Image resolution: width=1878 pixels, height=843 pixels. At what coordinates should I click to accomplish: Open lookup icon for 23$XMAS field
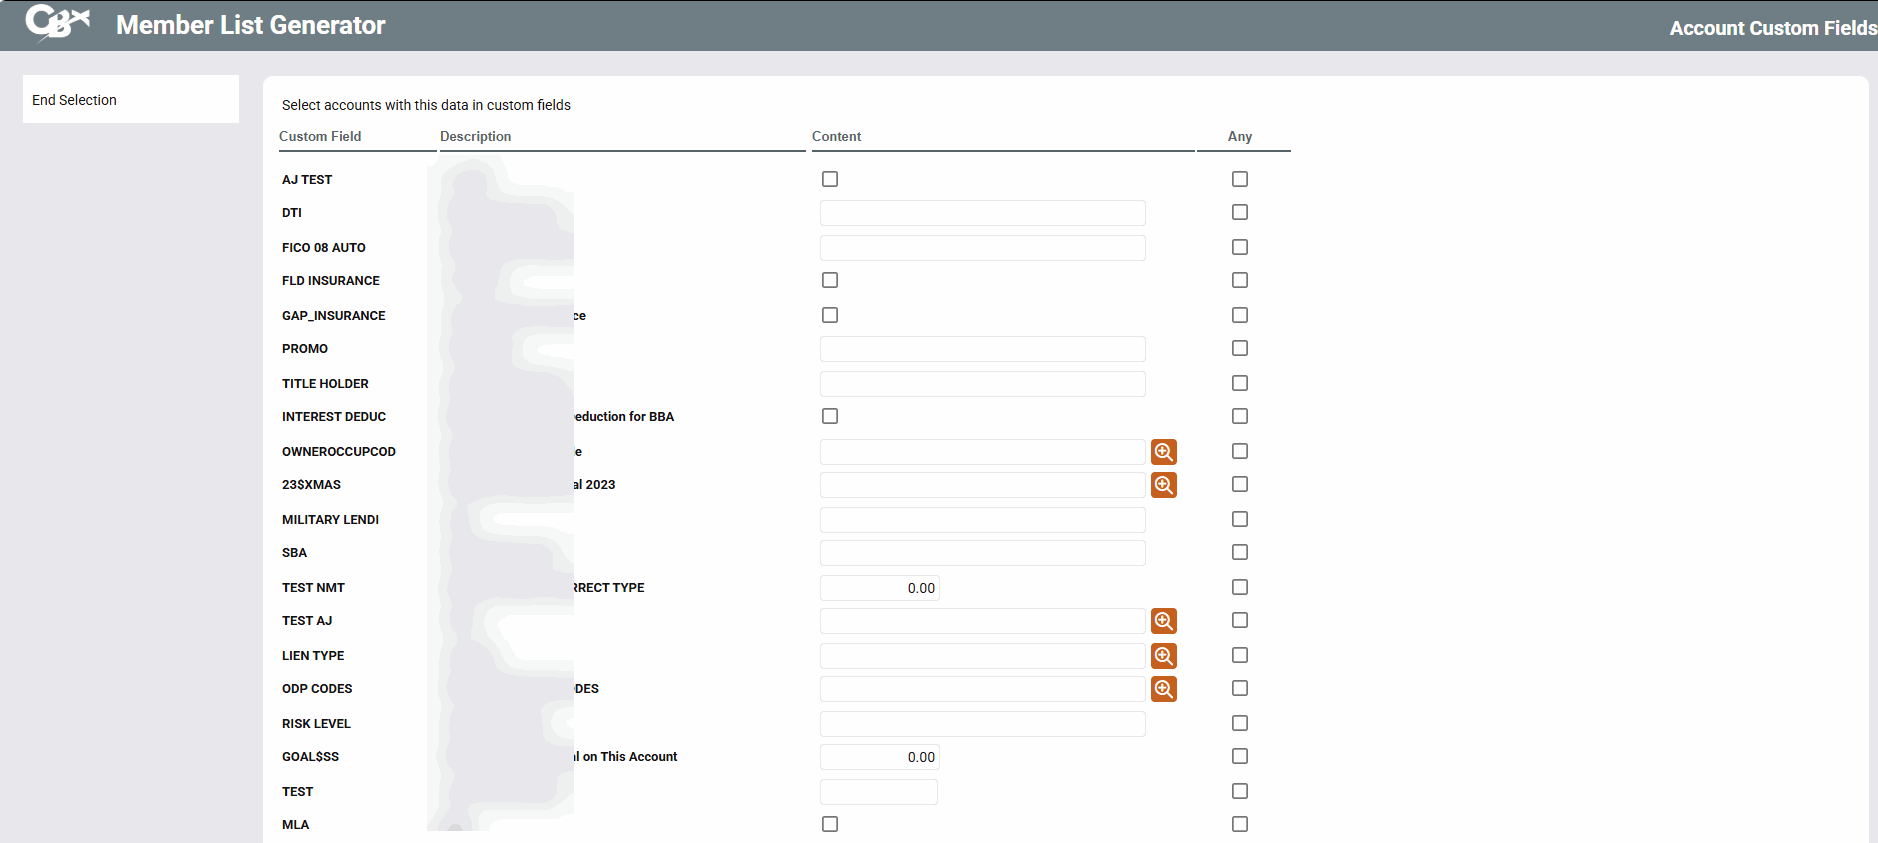[1163, 485]
